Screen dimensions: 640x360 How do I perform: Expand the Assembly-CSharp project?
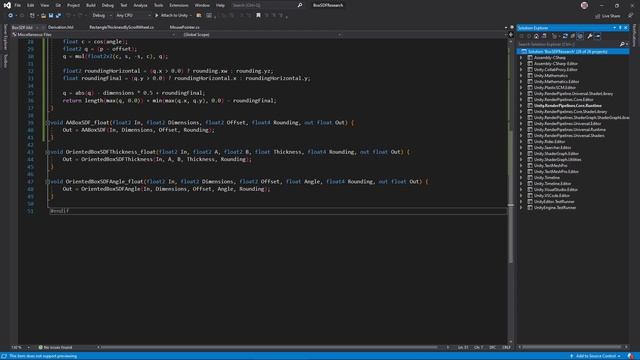tap(521, 58)
